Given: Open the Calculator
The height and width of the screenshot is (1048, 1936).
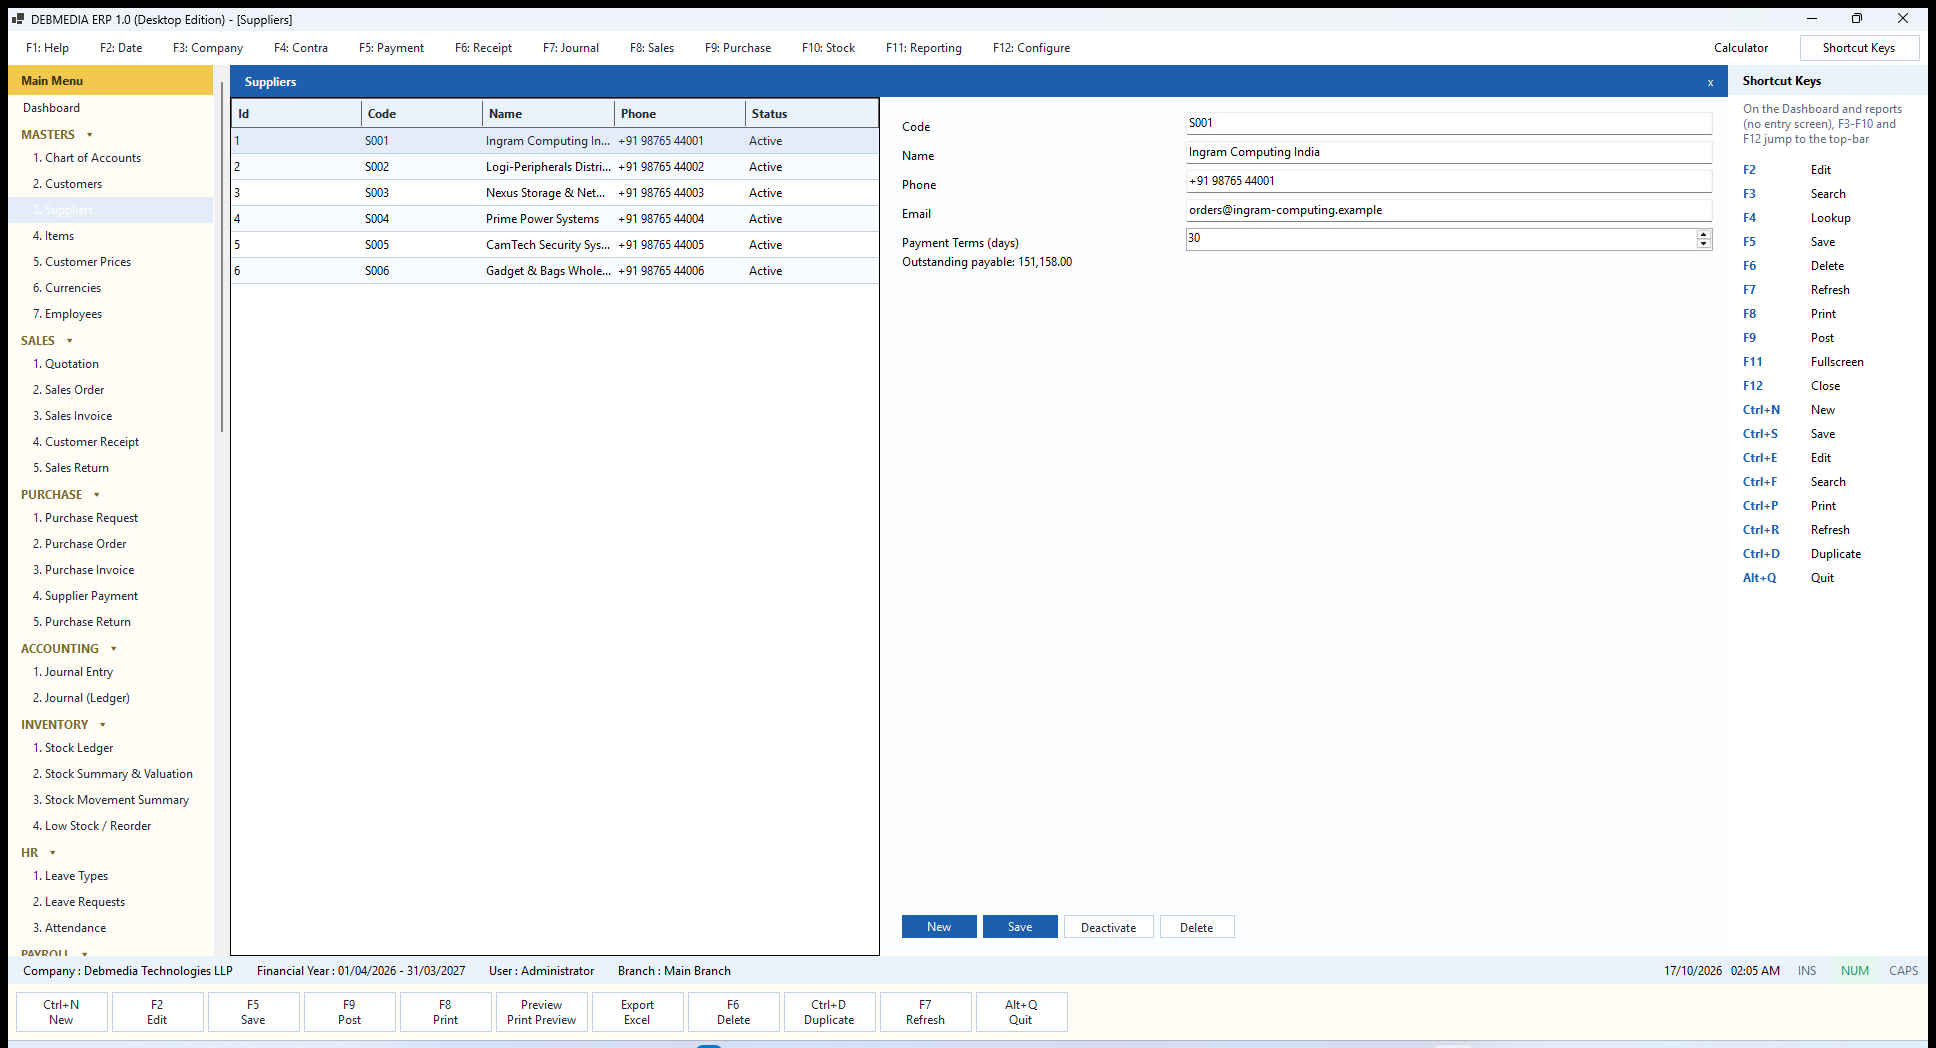Looking at the screenshot, I should 1741,48.
